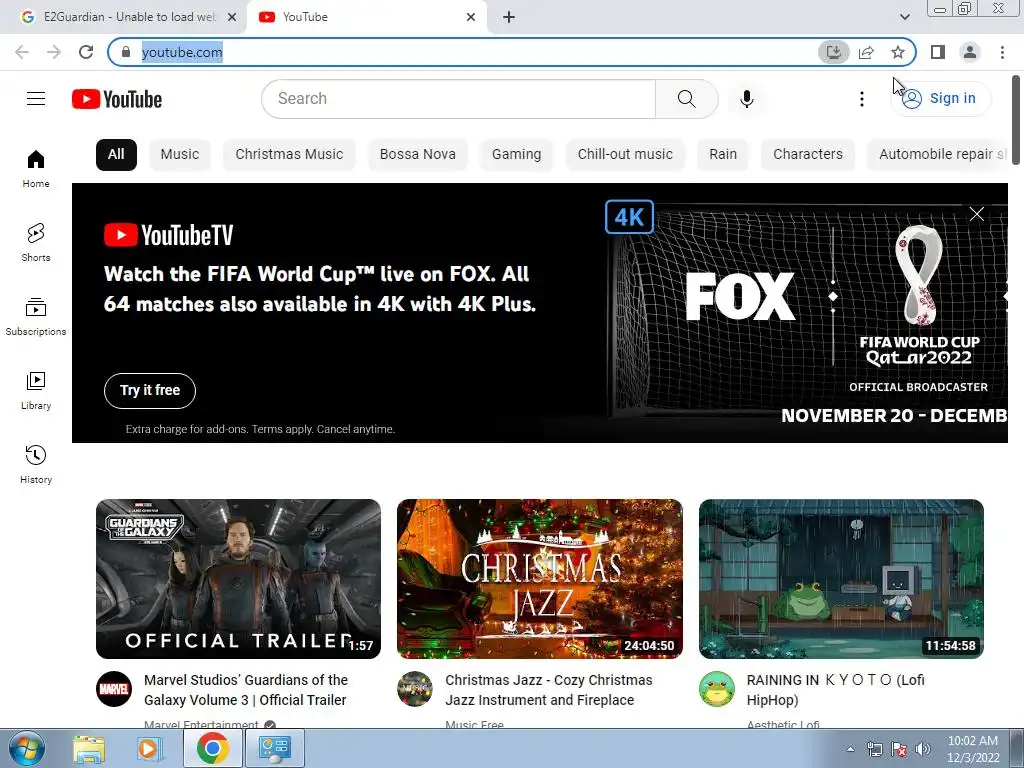Toggle the browser side panel
The height and width of the screenshot is (768, 1024).
tap(938, 52)
